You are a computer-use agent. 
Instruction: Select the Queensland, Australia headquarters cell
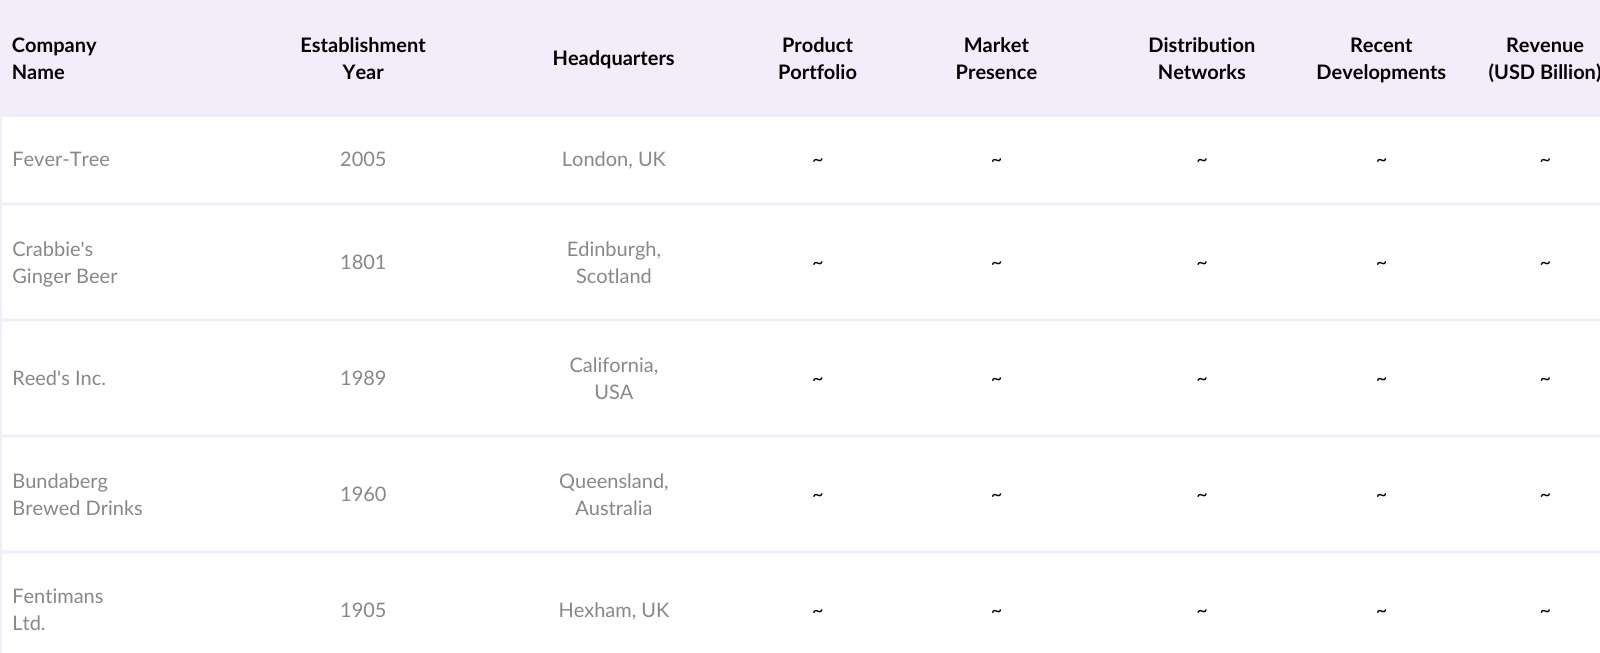pos(613,494)
